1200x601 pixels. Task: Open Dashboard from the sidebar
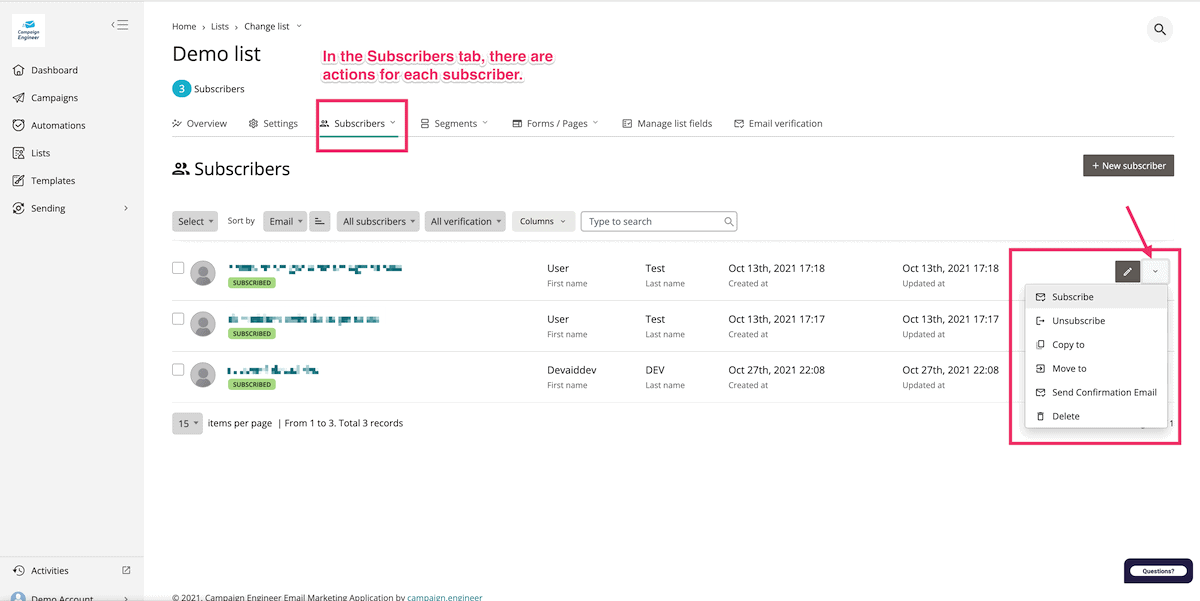click(x=54, y=70)
